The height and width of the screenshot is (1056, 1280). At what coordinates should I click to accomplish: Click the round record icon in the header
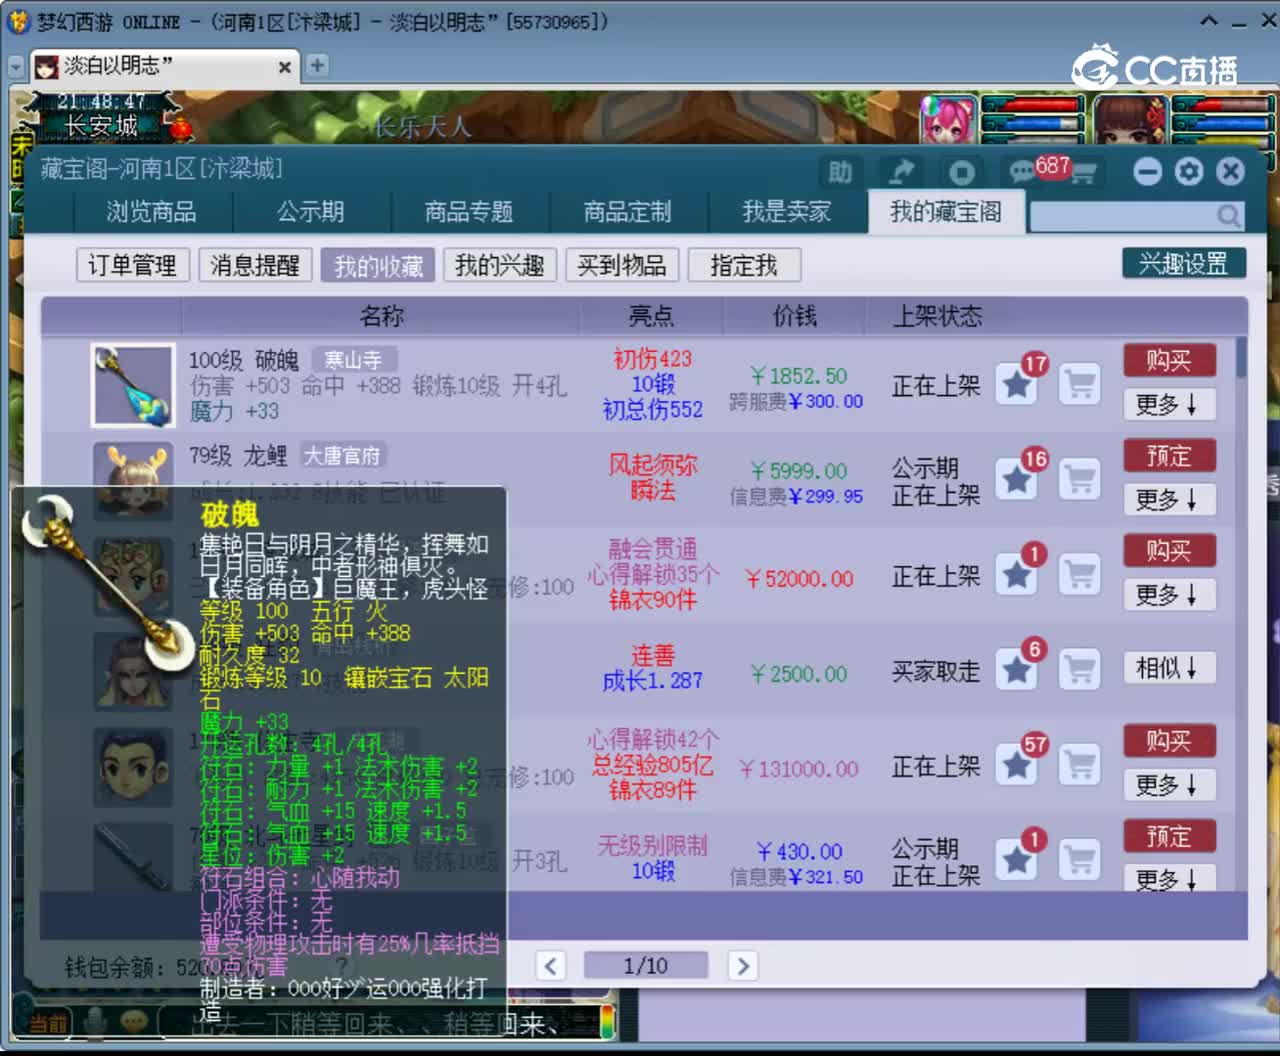point(961,172)
